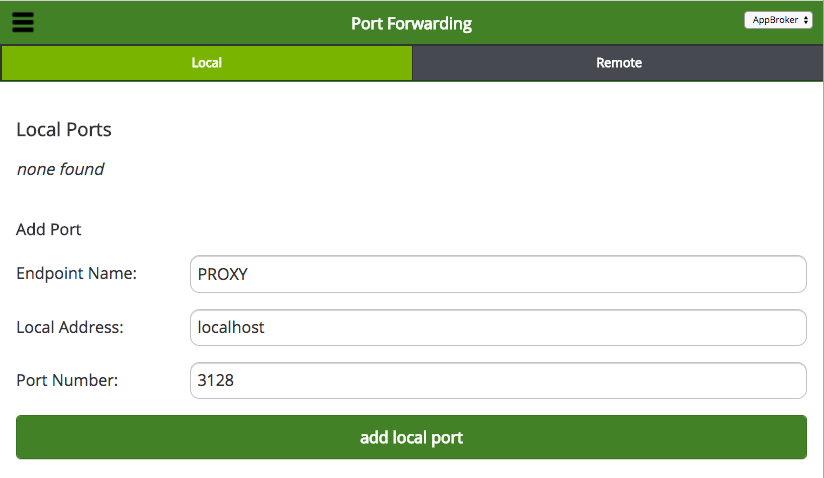Click the Port Number: label
Screen dimensions: 824x478
[x=67, y=380]
